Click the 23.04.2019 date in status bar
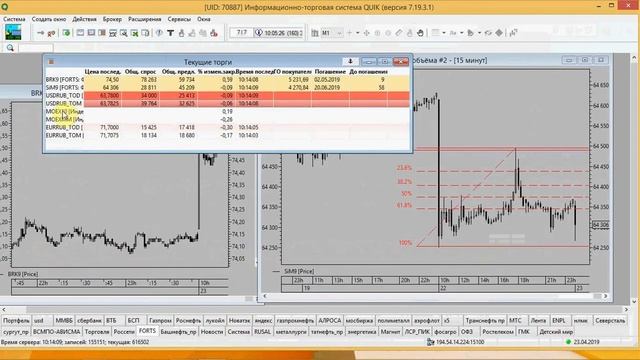This screenshot has height=360, width=640. point(586,342)
